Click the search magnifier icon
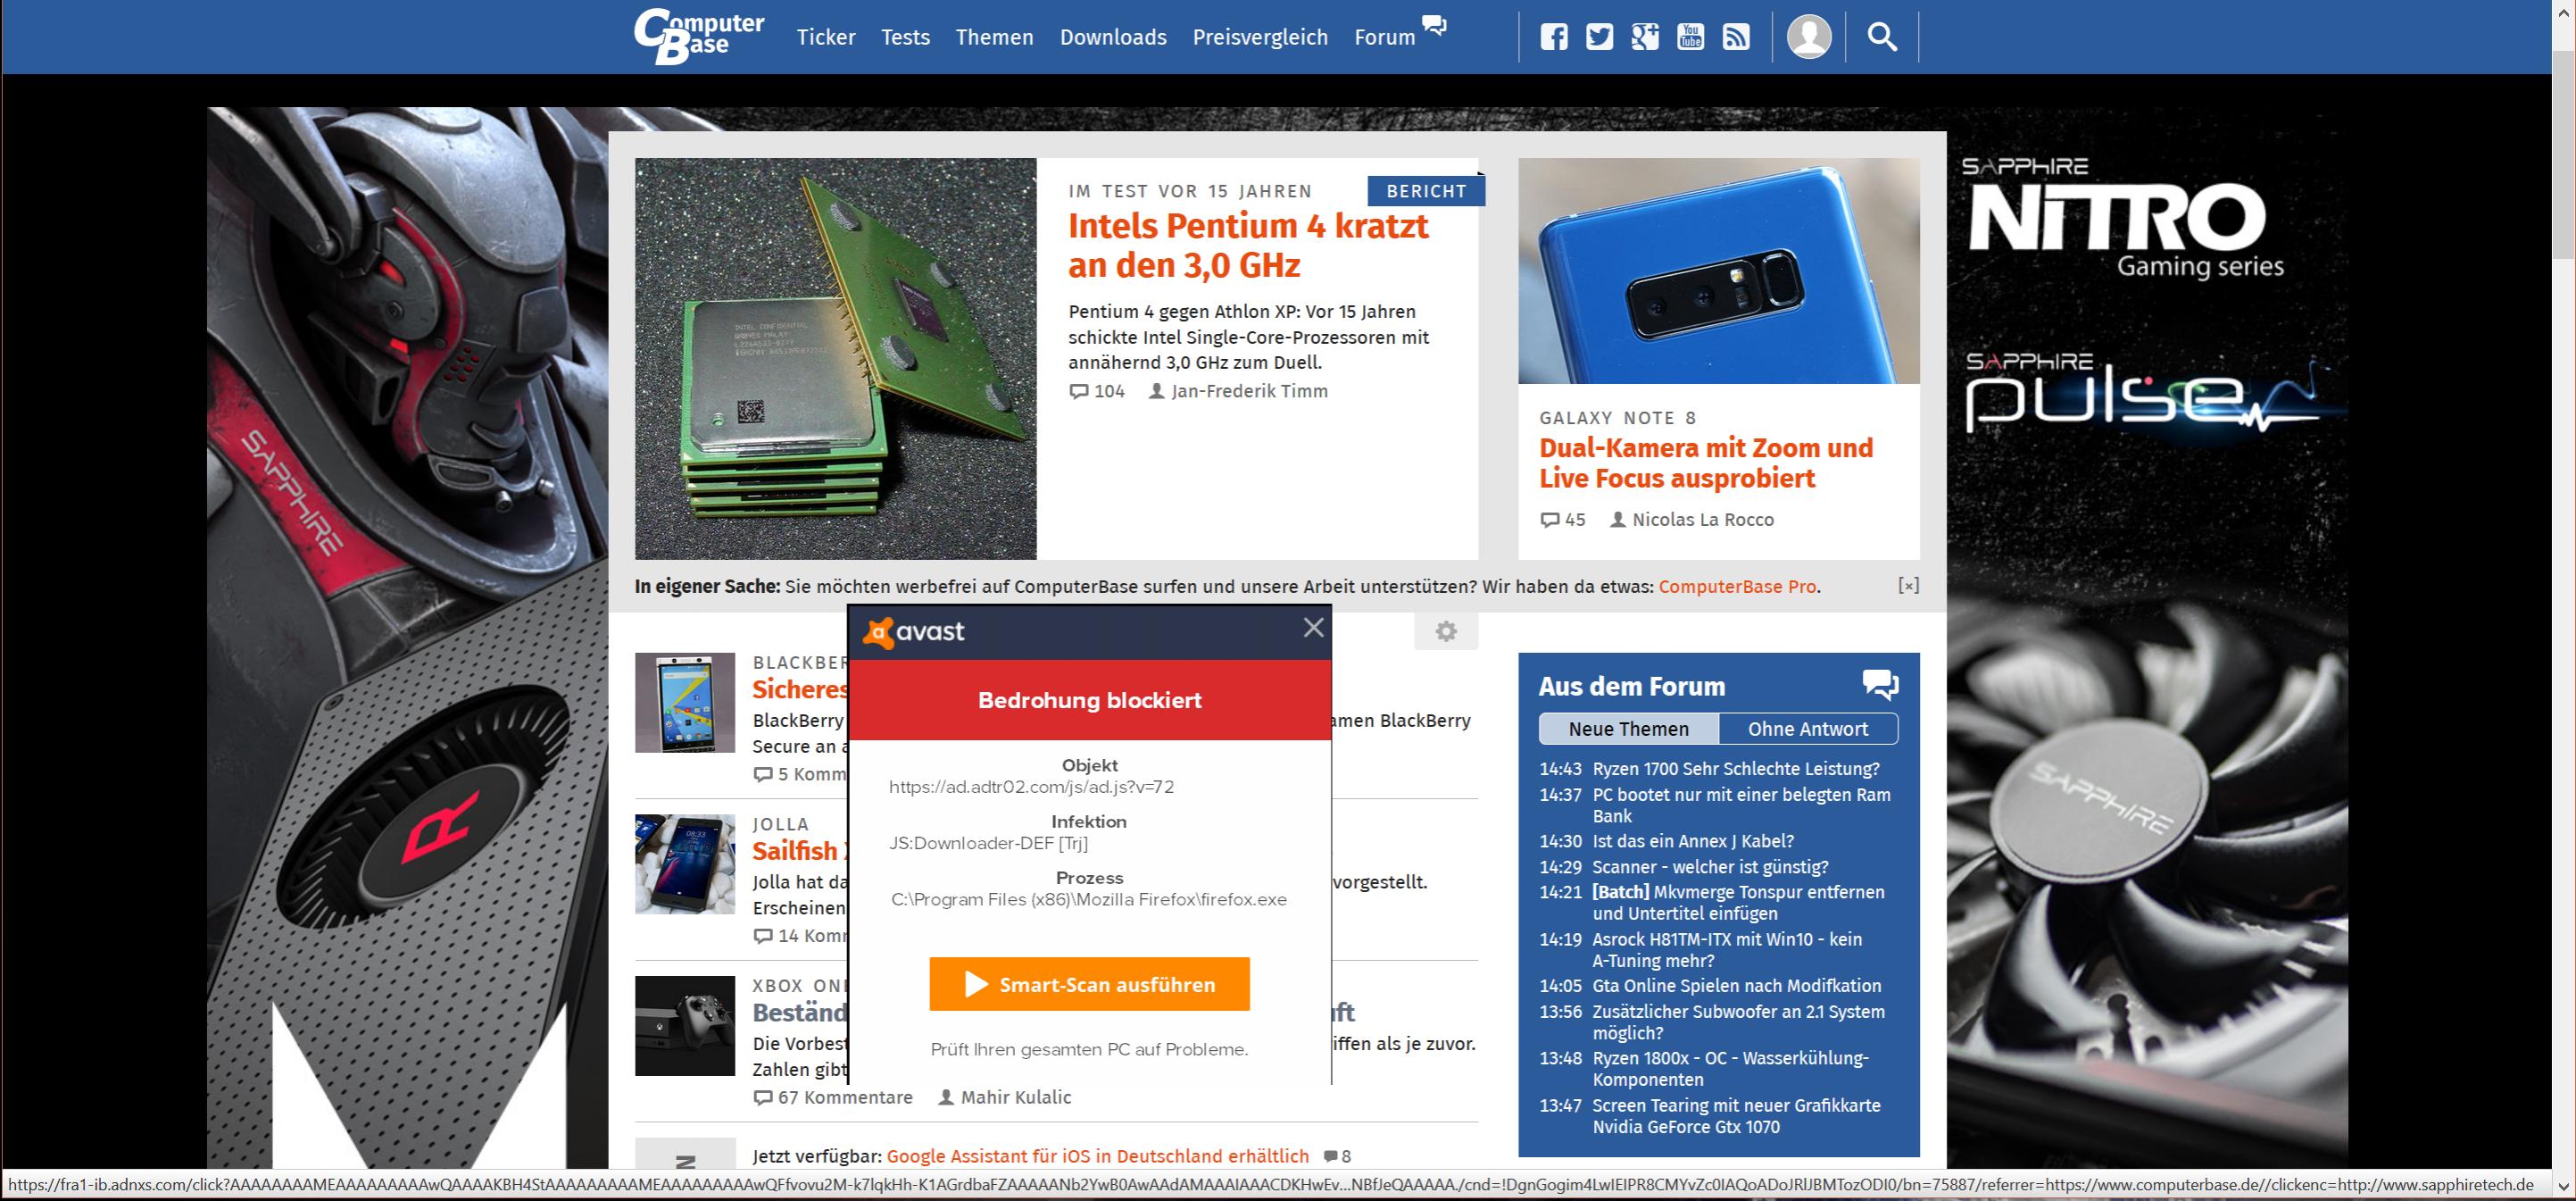Viewport: 2576px width, 1201px height. tap(1882, 37)
